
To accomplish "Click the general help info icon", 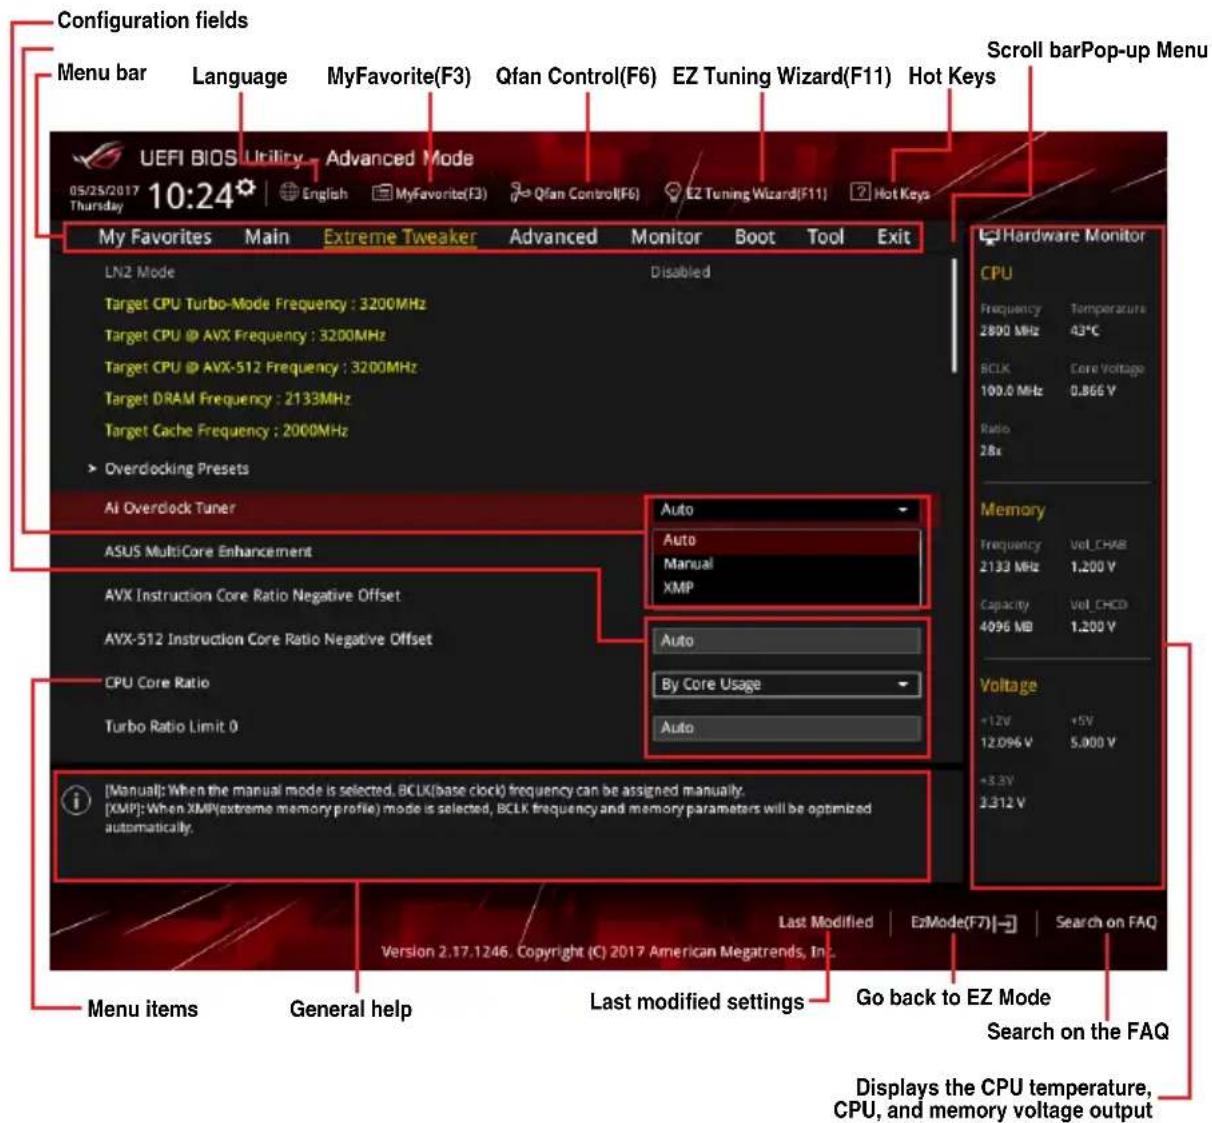I will [76, 801].
